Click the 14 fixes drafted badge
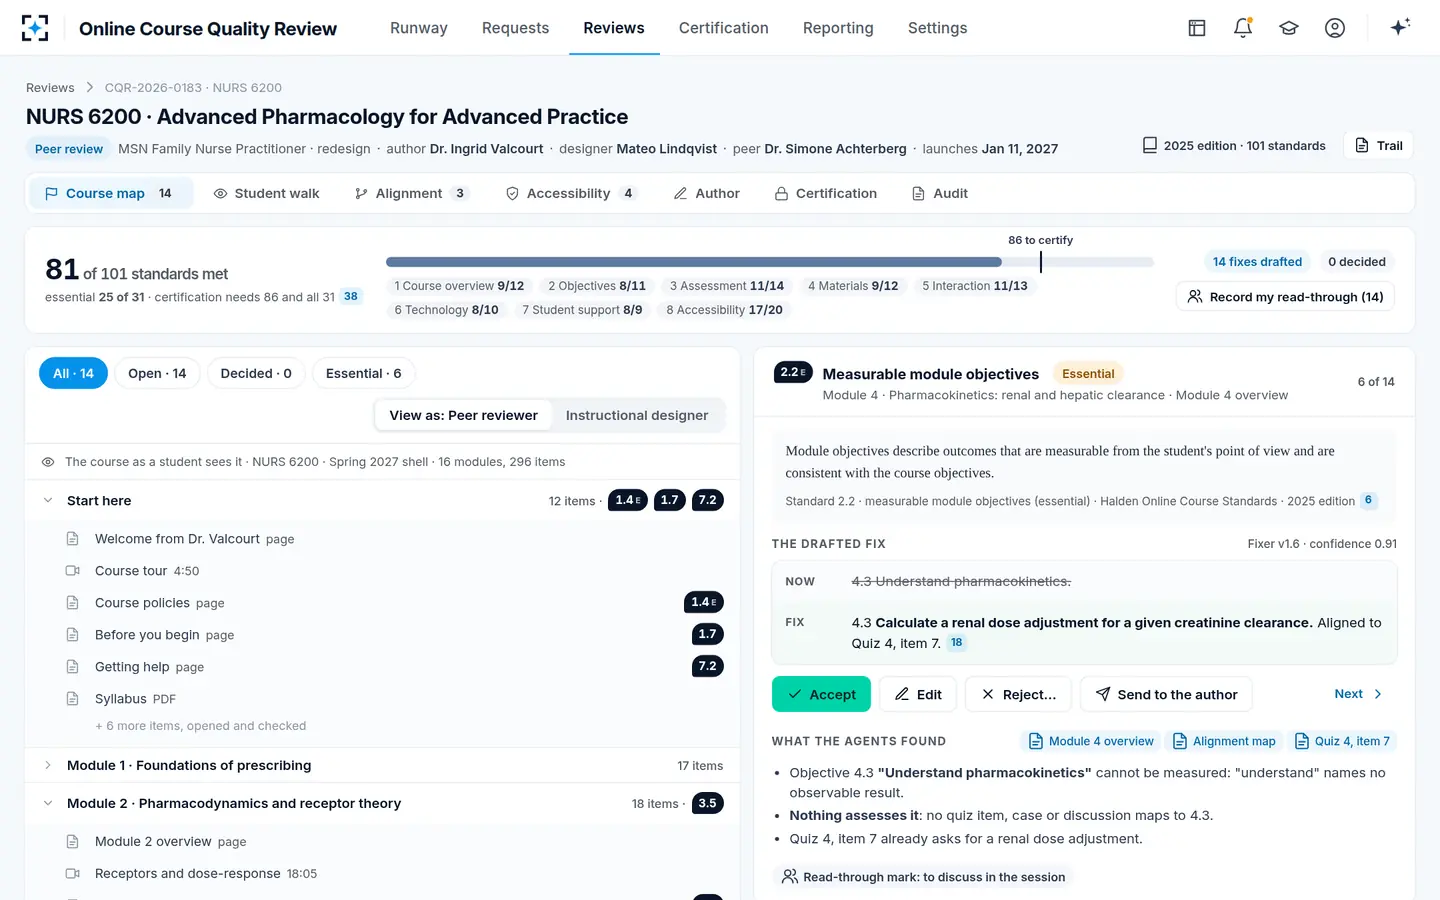 coord(1257,262)
